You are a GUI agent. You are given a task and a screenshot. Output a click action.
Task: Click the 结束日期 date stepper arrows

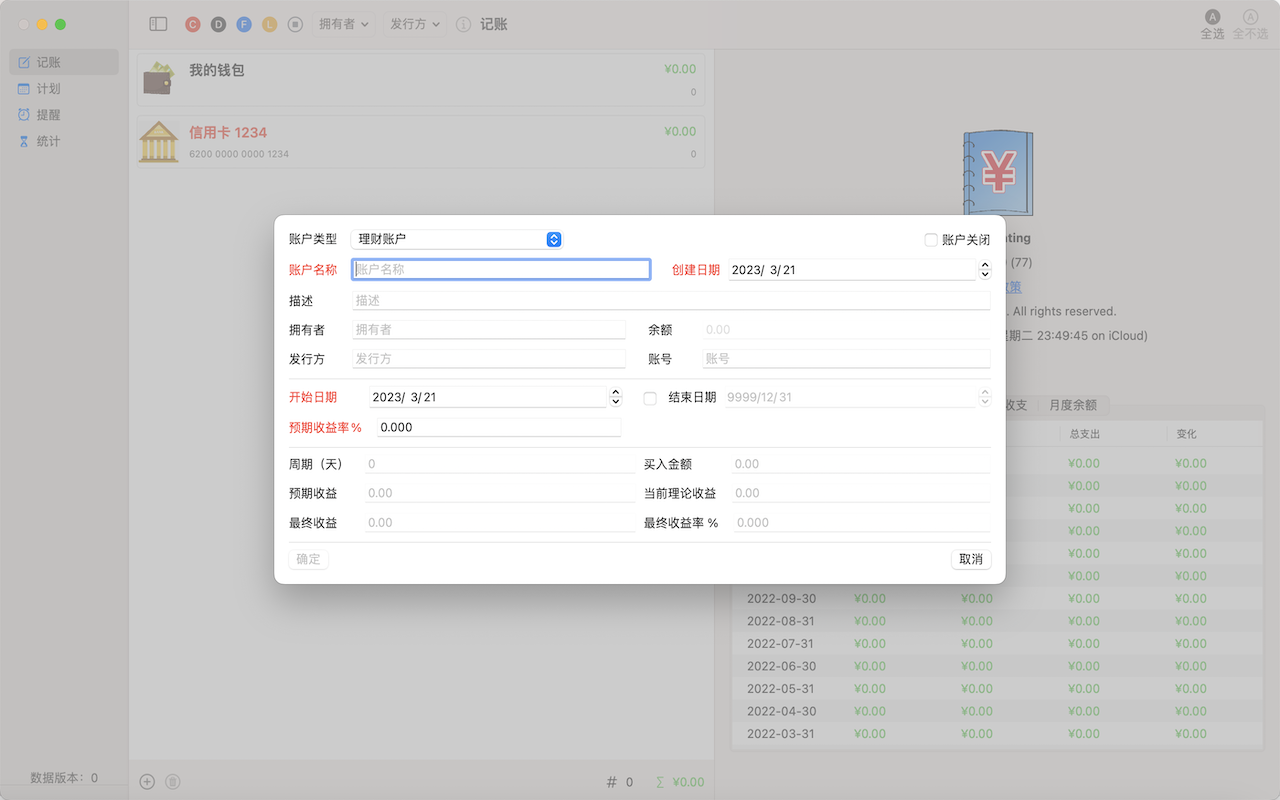click(x=985, y=397)
